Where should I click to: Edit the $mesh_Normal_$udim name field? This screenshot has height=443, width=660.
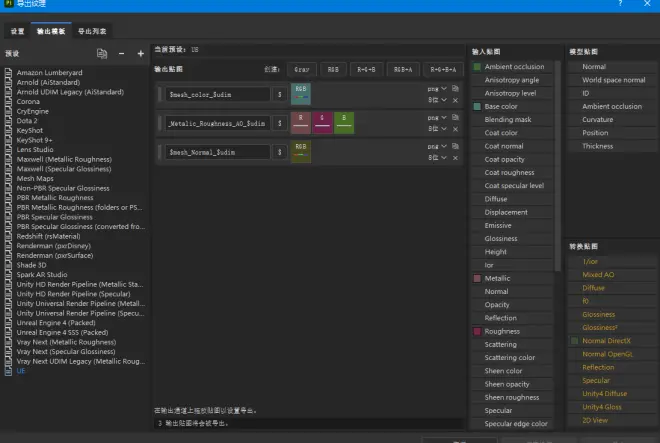pyautogui.click(x=217, y=152)
